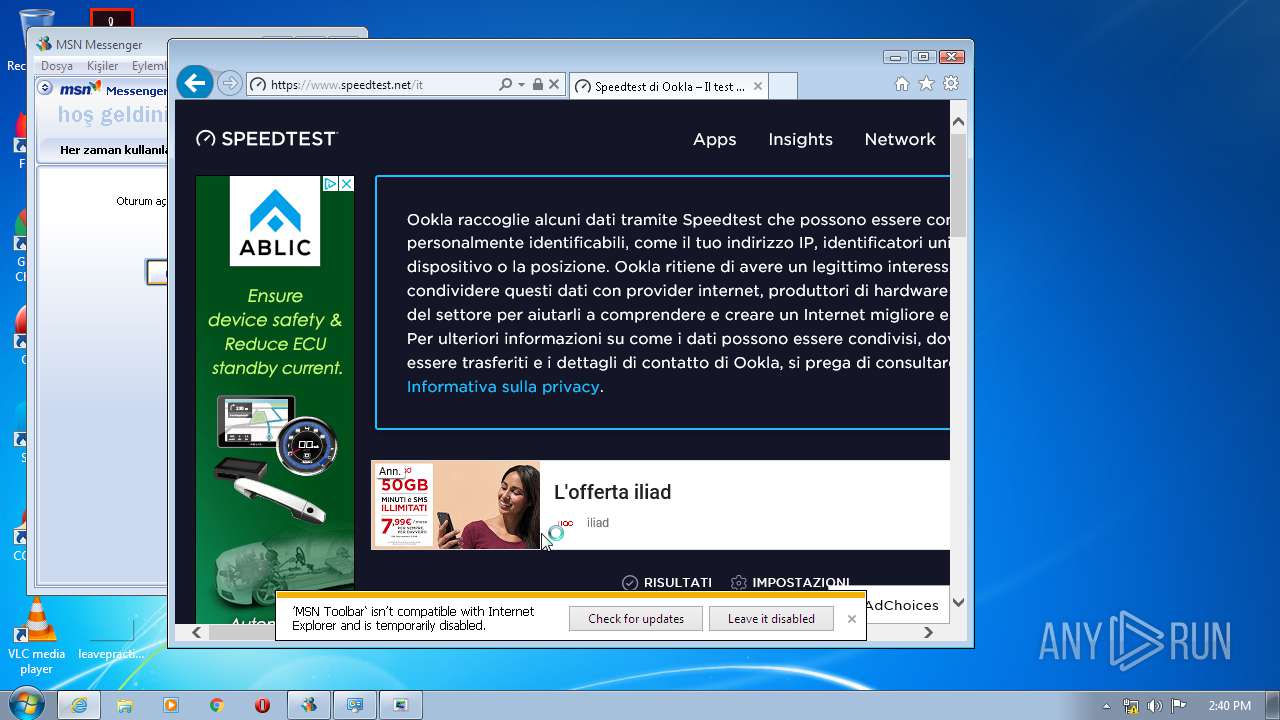
Task: Close the ABLIC ad with X
Action: click(346, 184)
